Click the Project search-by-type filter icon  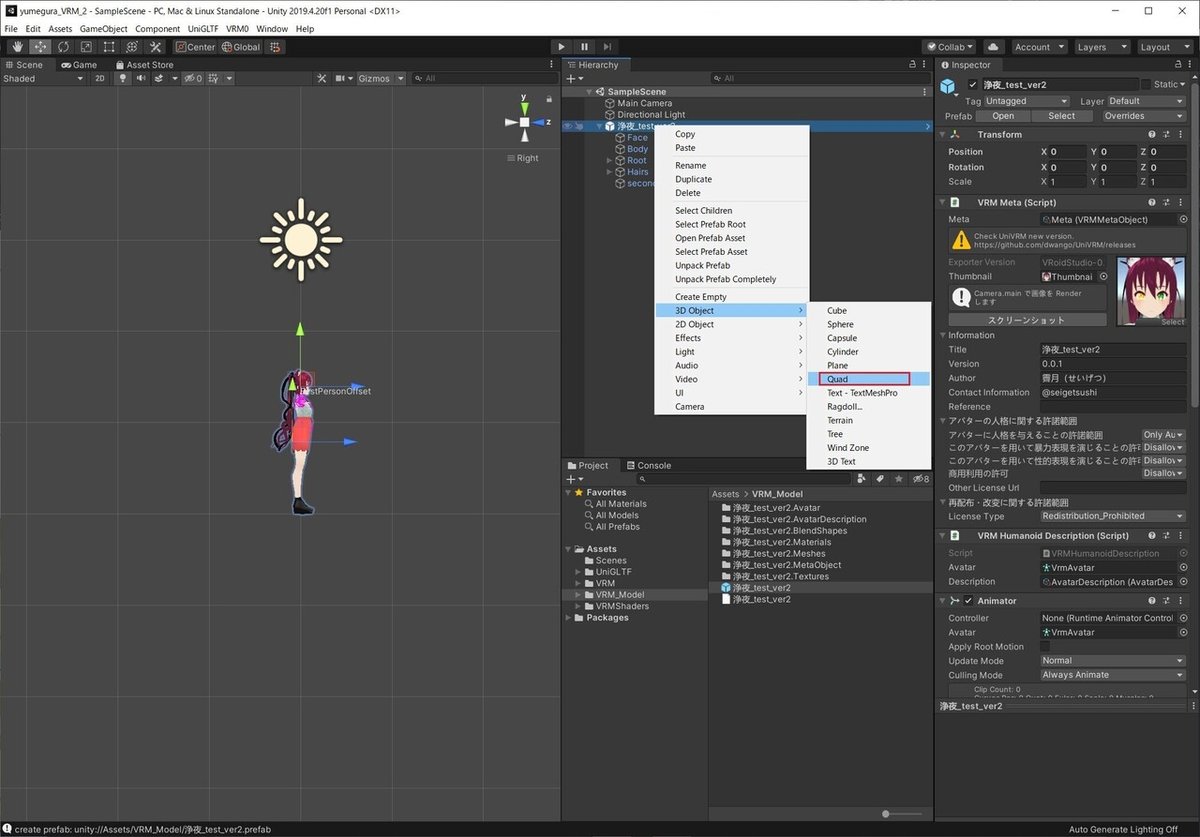pyautogui.click(x=862, y=479)
